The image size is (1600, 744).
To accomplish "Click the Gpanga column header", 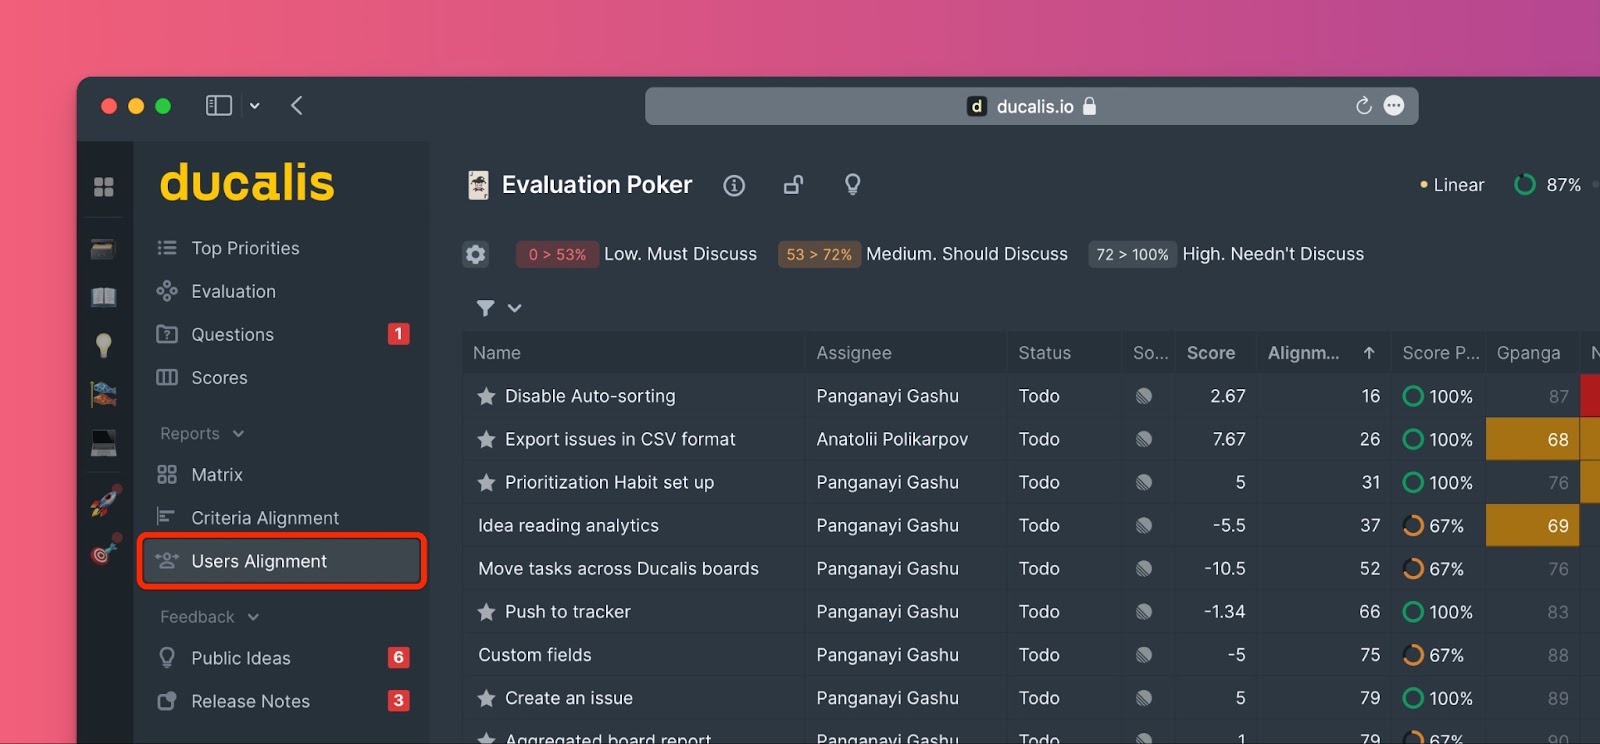I will click(1529, 353).
